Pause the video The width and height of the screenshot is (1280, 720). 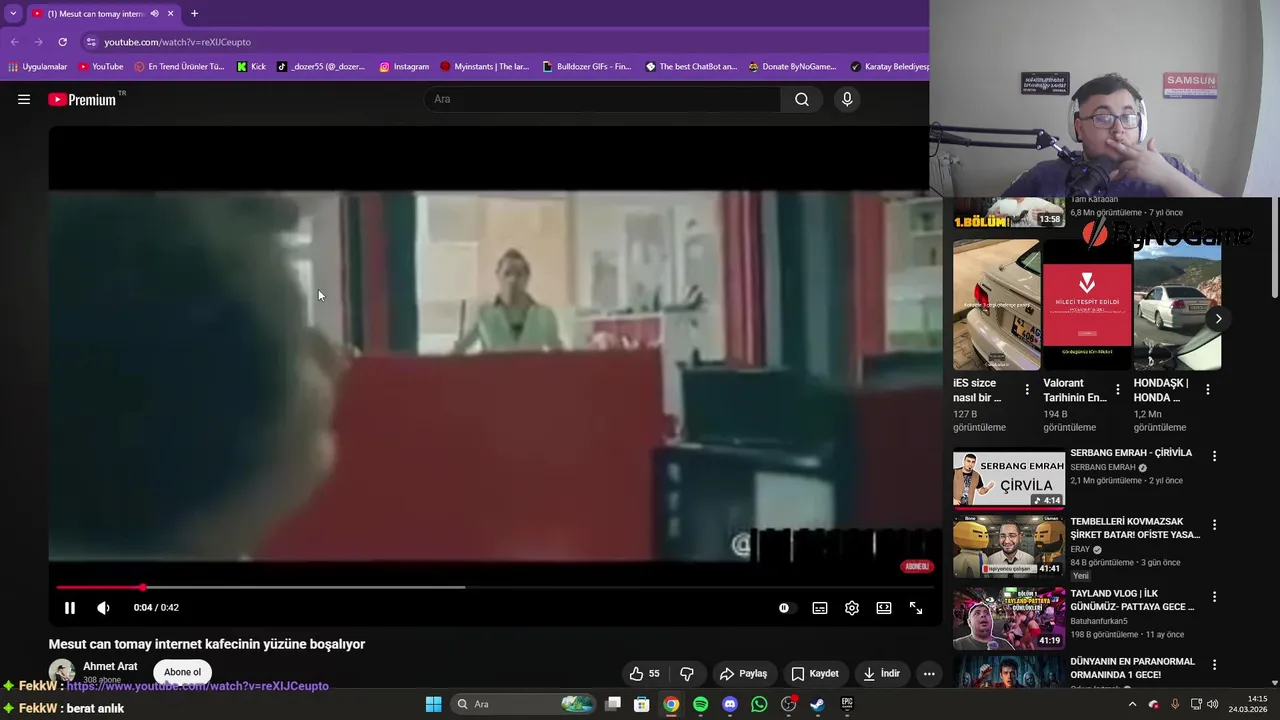pos(70,608)
